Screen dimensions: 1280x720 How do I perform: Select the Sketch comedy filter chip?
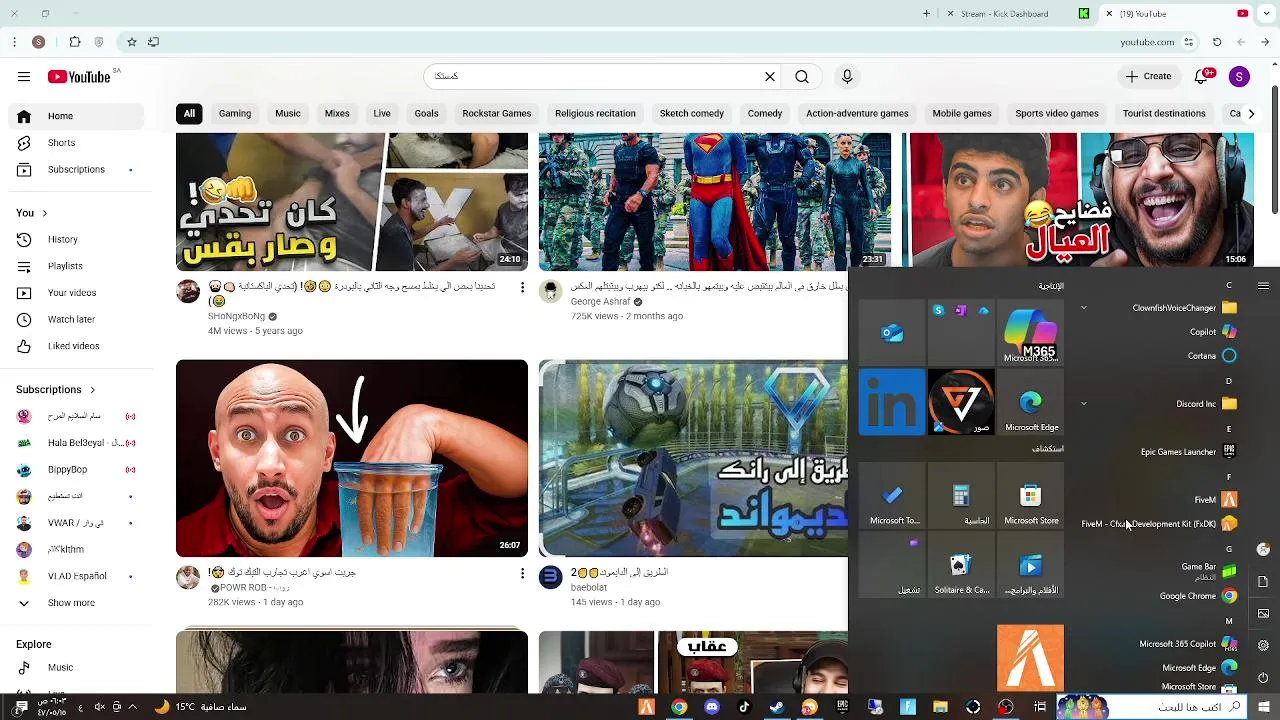click(692, 114)
